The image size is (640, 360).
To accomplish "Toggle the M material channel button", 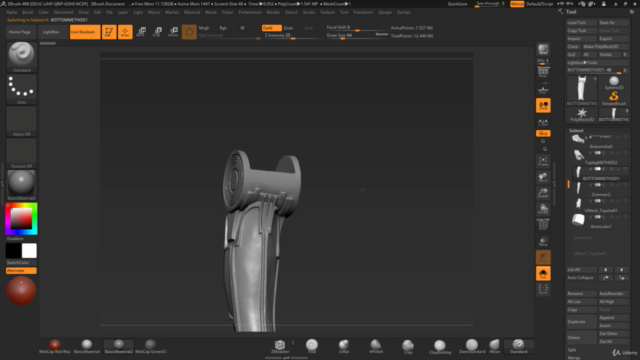I will click(x=242, y=28).
